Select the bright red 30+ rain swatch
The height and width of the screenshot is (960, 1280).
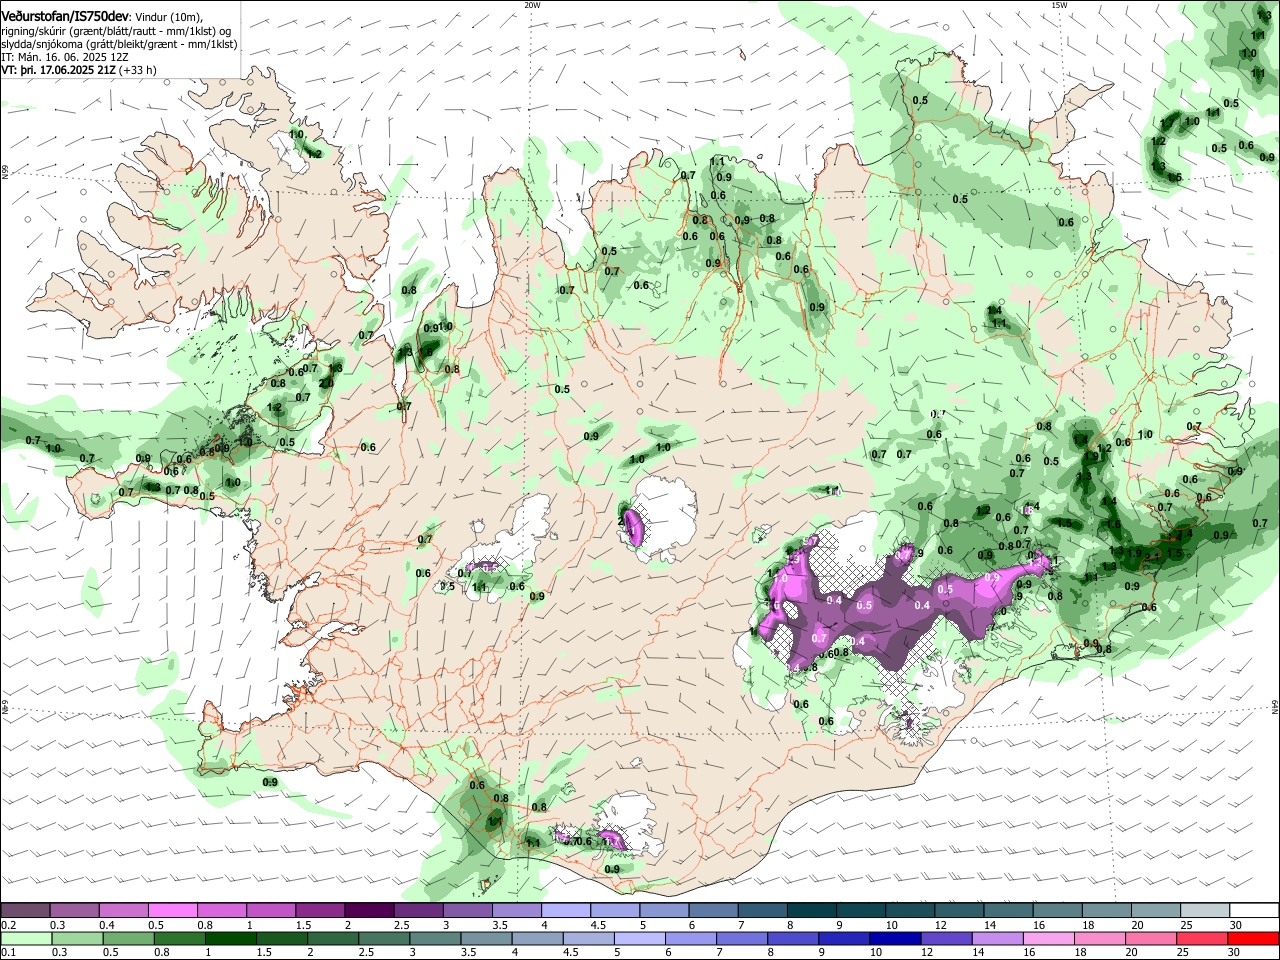[1254, 938]
